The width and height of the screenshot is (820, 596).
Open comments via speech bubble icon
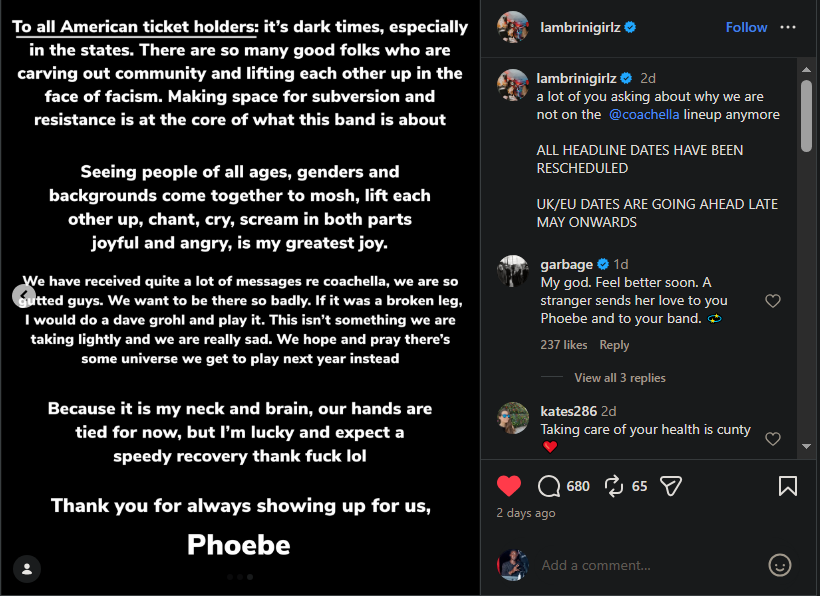click(x=549, y=486)
